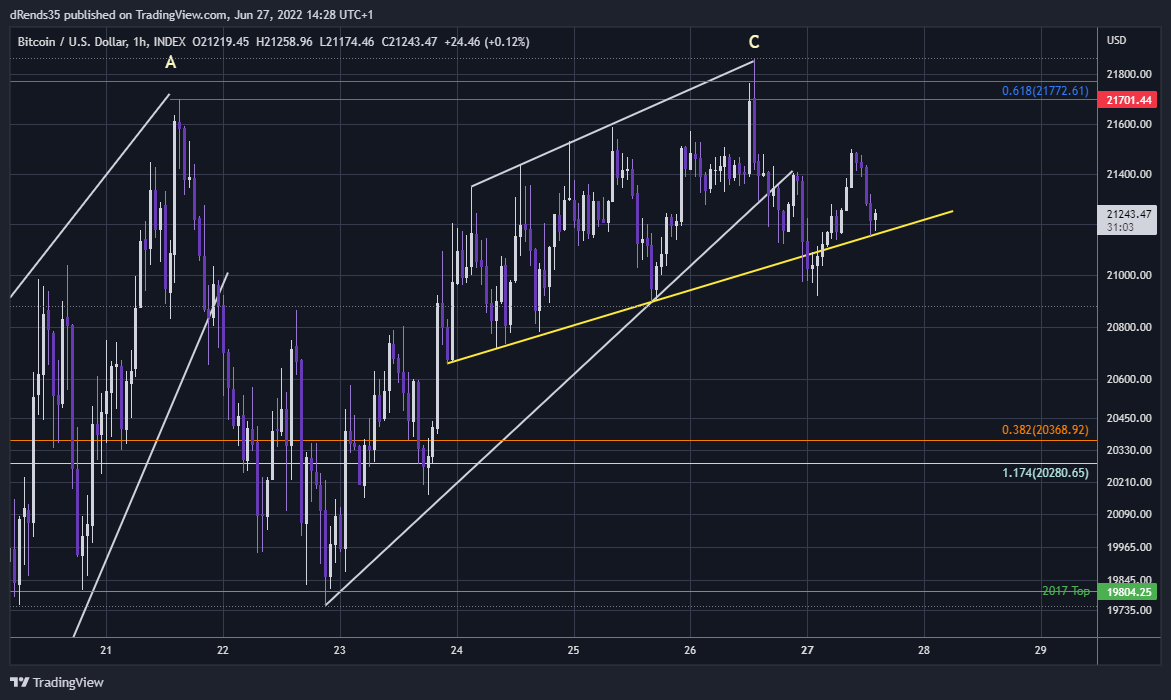This screenshot has width=1171, height=700.
Task: Click the 19735.00 price axis label
Action: [1128, 610]
